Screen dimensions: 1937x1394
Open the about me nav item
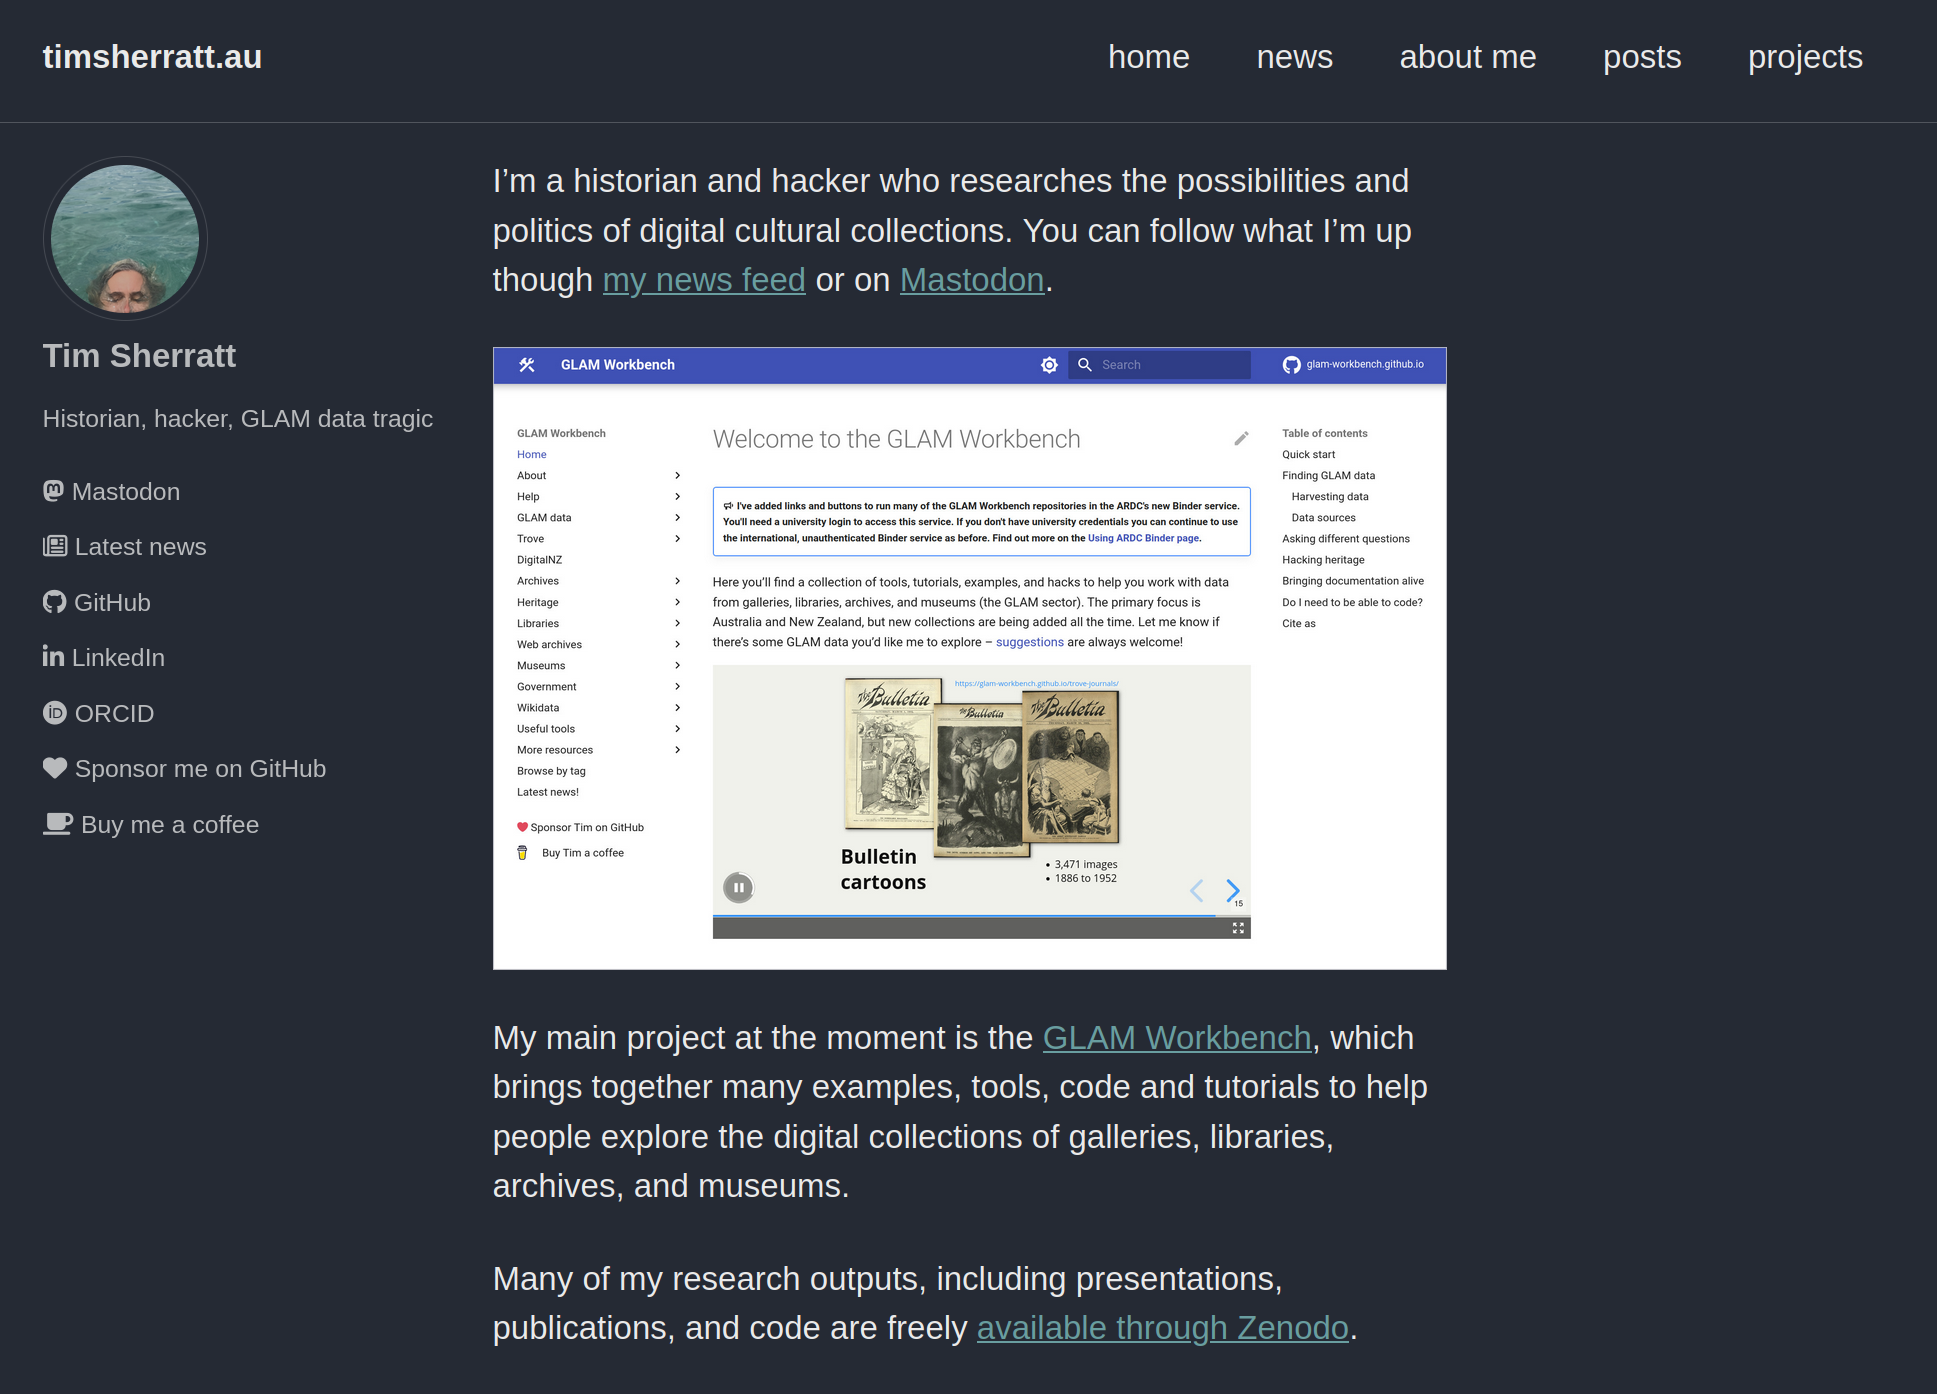pos(1467,57)
